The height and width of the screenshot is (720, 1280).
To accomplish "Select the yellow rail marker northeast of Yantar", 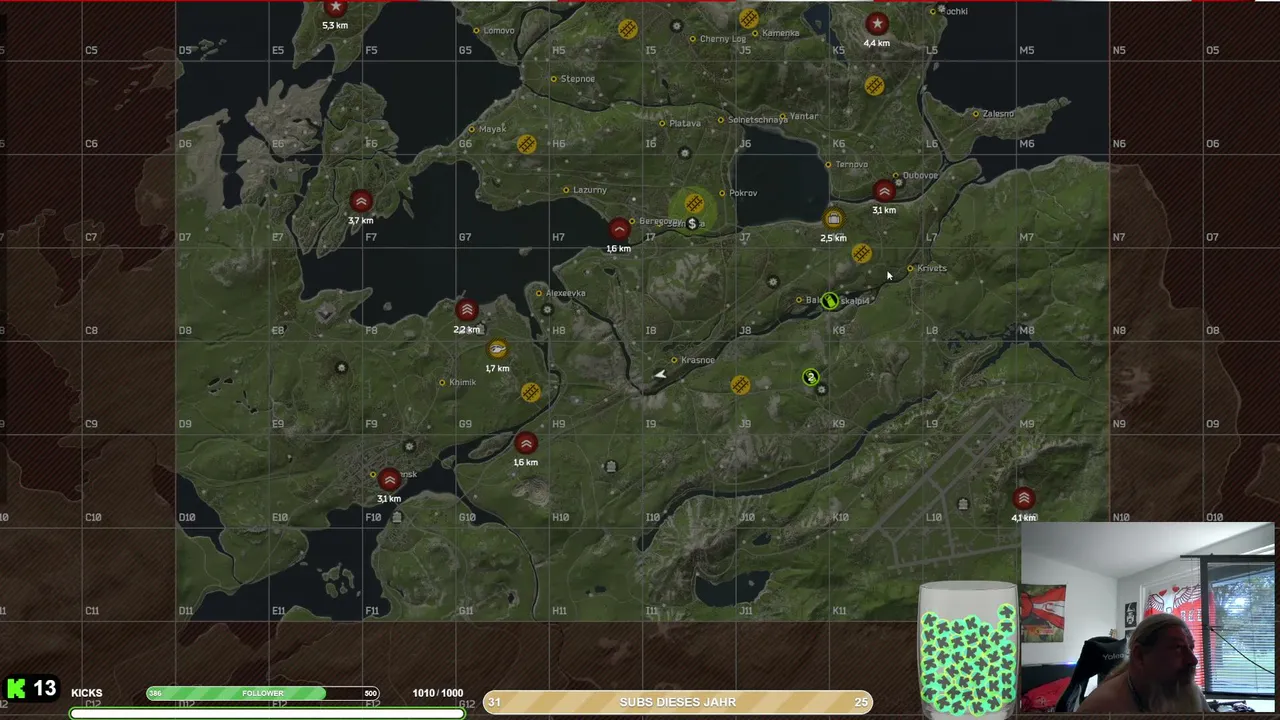I will (x=874, y=86).
